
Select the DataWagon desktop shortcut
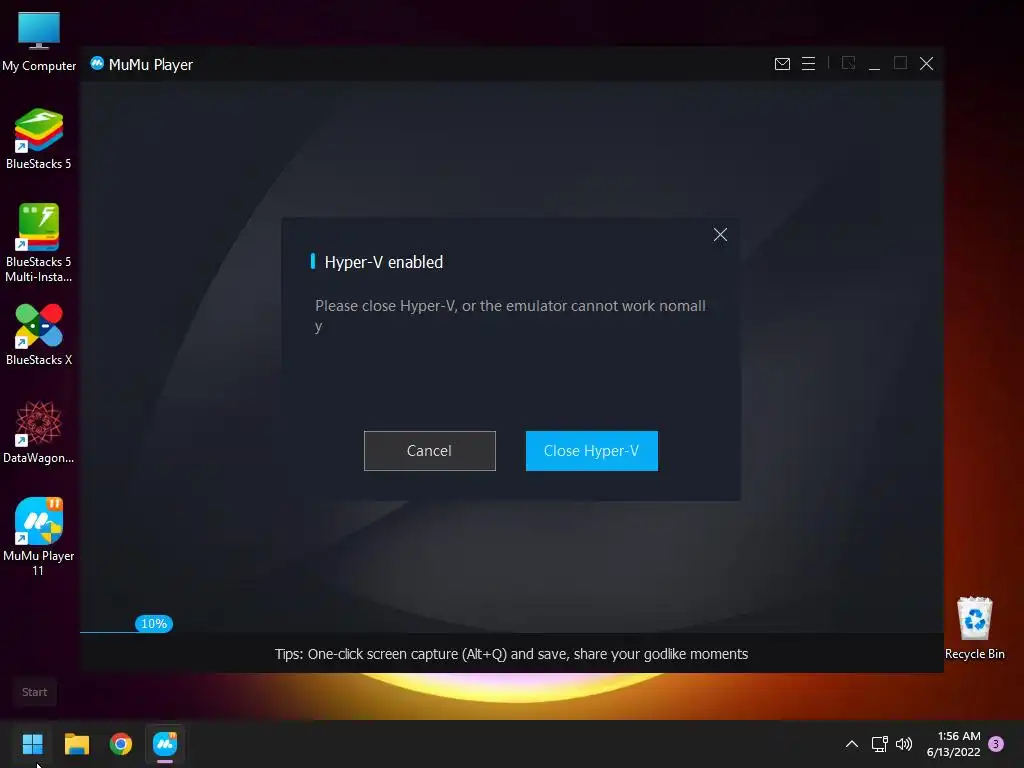click(x=39, y=432)
